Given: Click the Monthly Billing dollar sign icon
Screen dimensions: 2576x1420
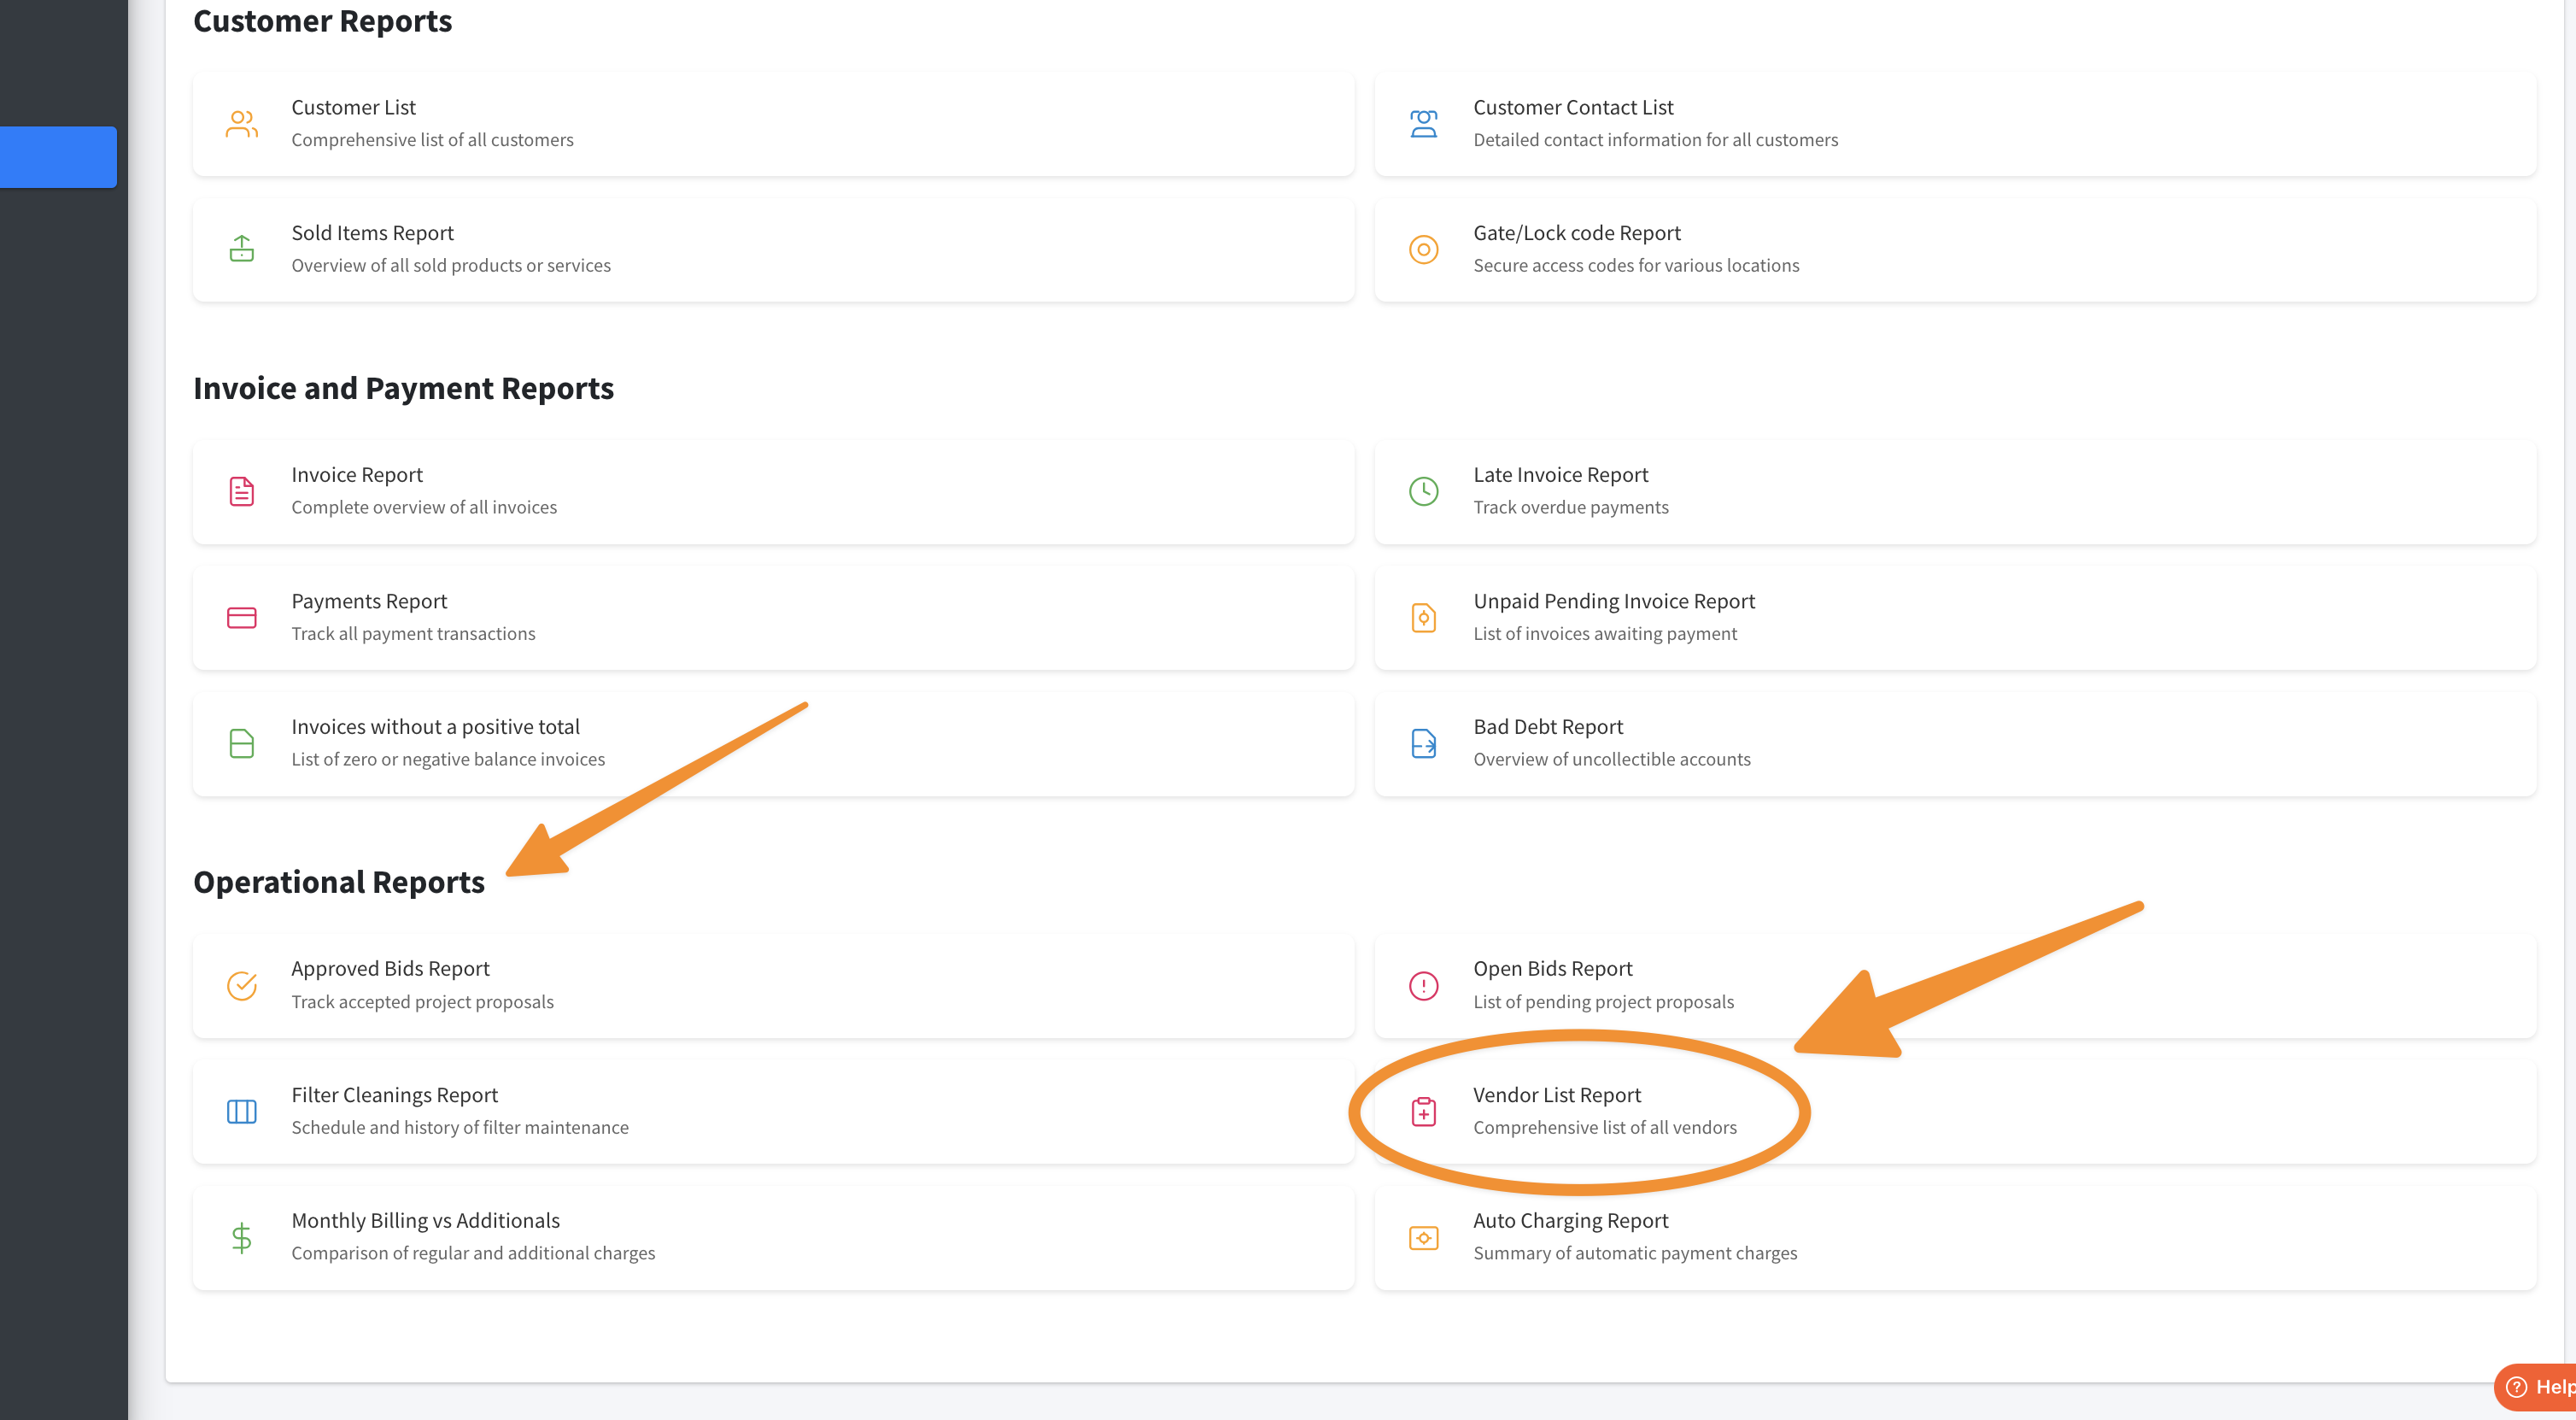Looking at the screenshot, I should [x=241, y=1237].
